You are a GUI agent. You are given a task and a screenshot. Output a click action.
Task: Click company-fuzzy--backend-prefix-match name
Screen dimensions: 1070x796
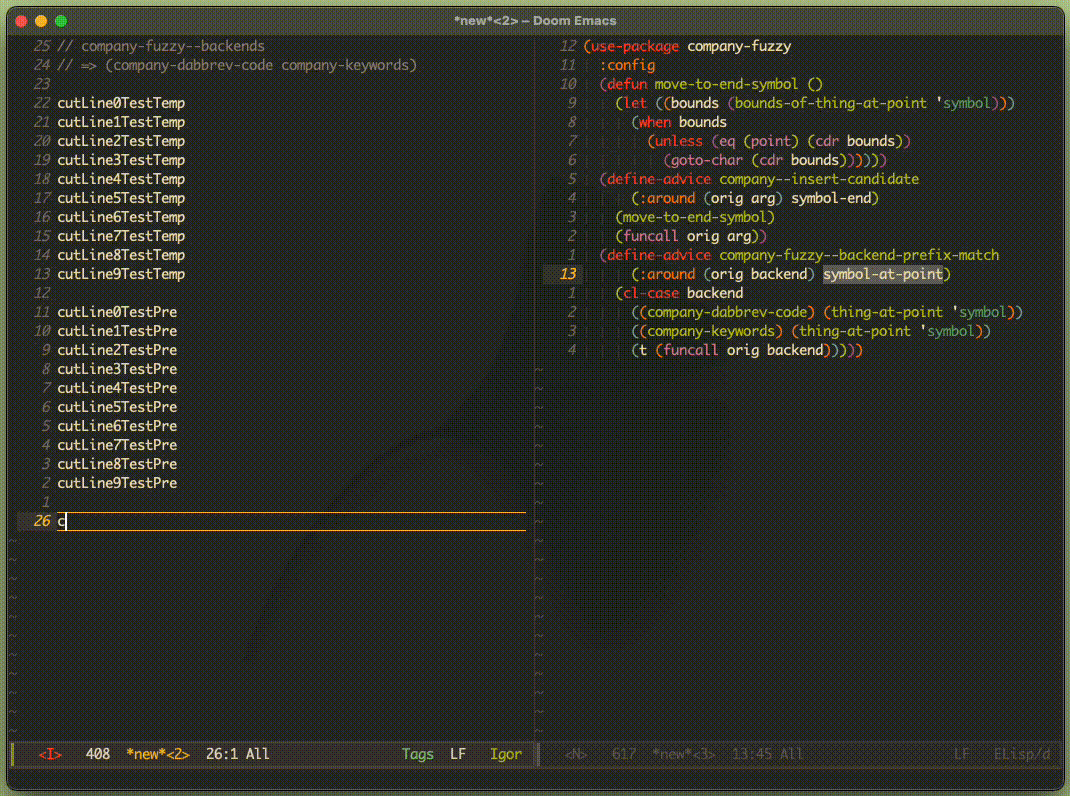coord(859,255)
